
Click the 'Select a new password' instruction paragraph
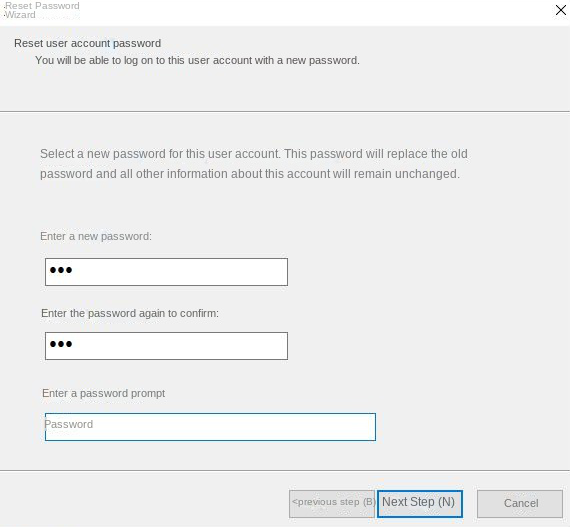click(254, 164)
